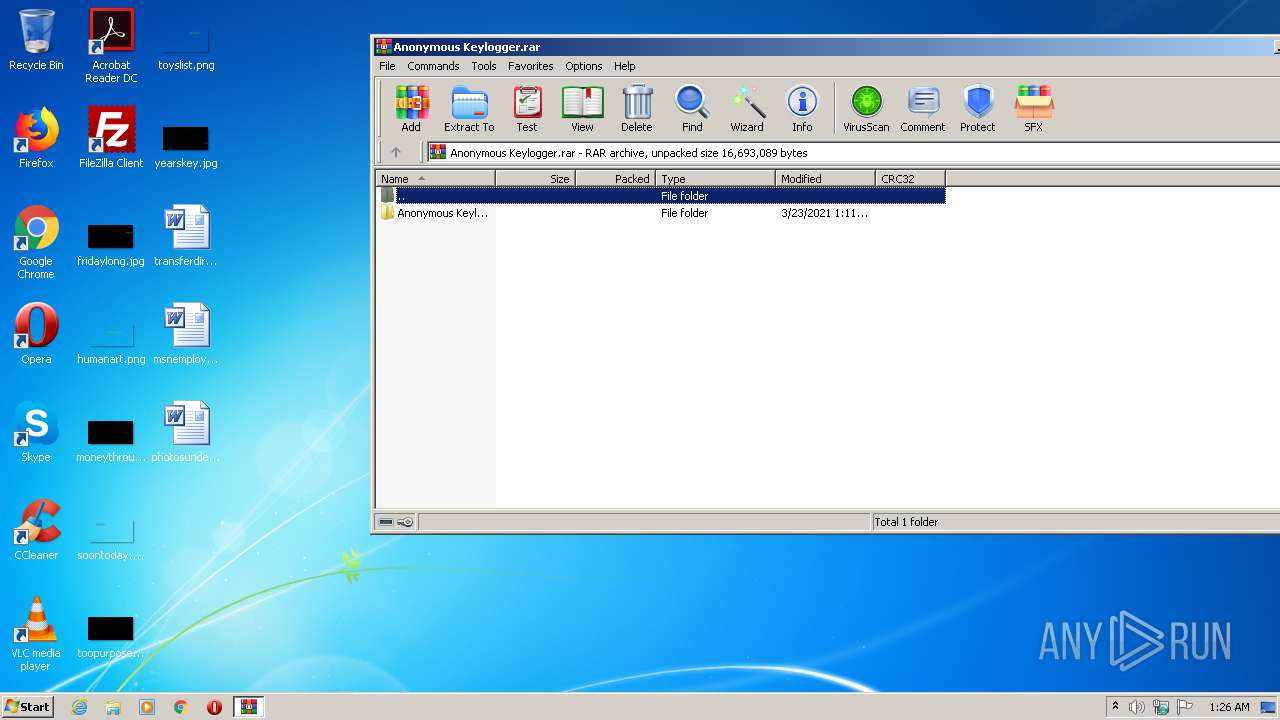Select the msnemploy Word document
The width and height of the screenshot is (1280, 720).
[x=186, y=334]
